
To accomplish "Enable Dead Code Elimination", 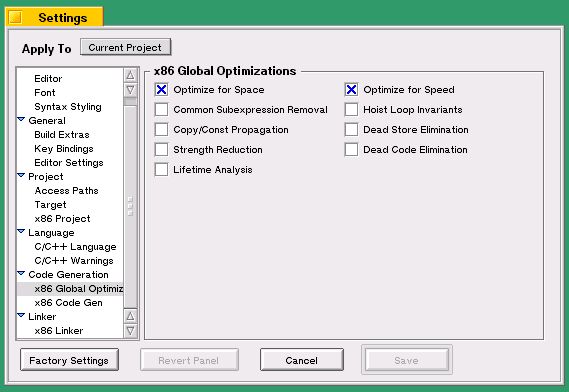I will coord(351,149).
